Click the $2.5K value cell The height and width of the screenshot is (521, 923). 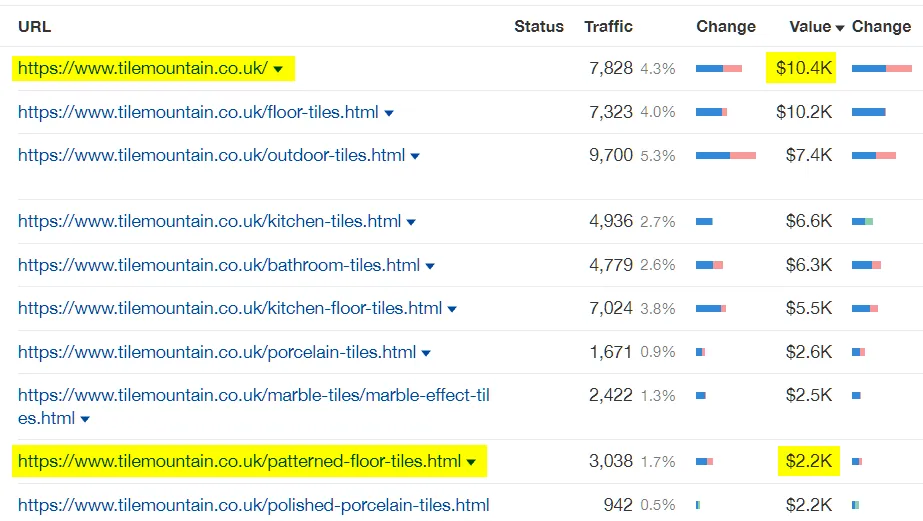click(809, 395)
